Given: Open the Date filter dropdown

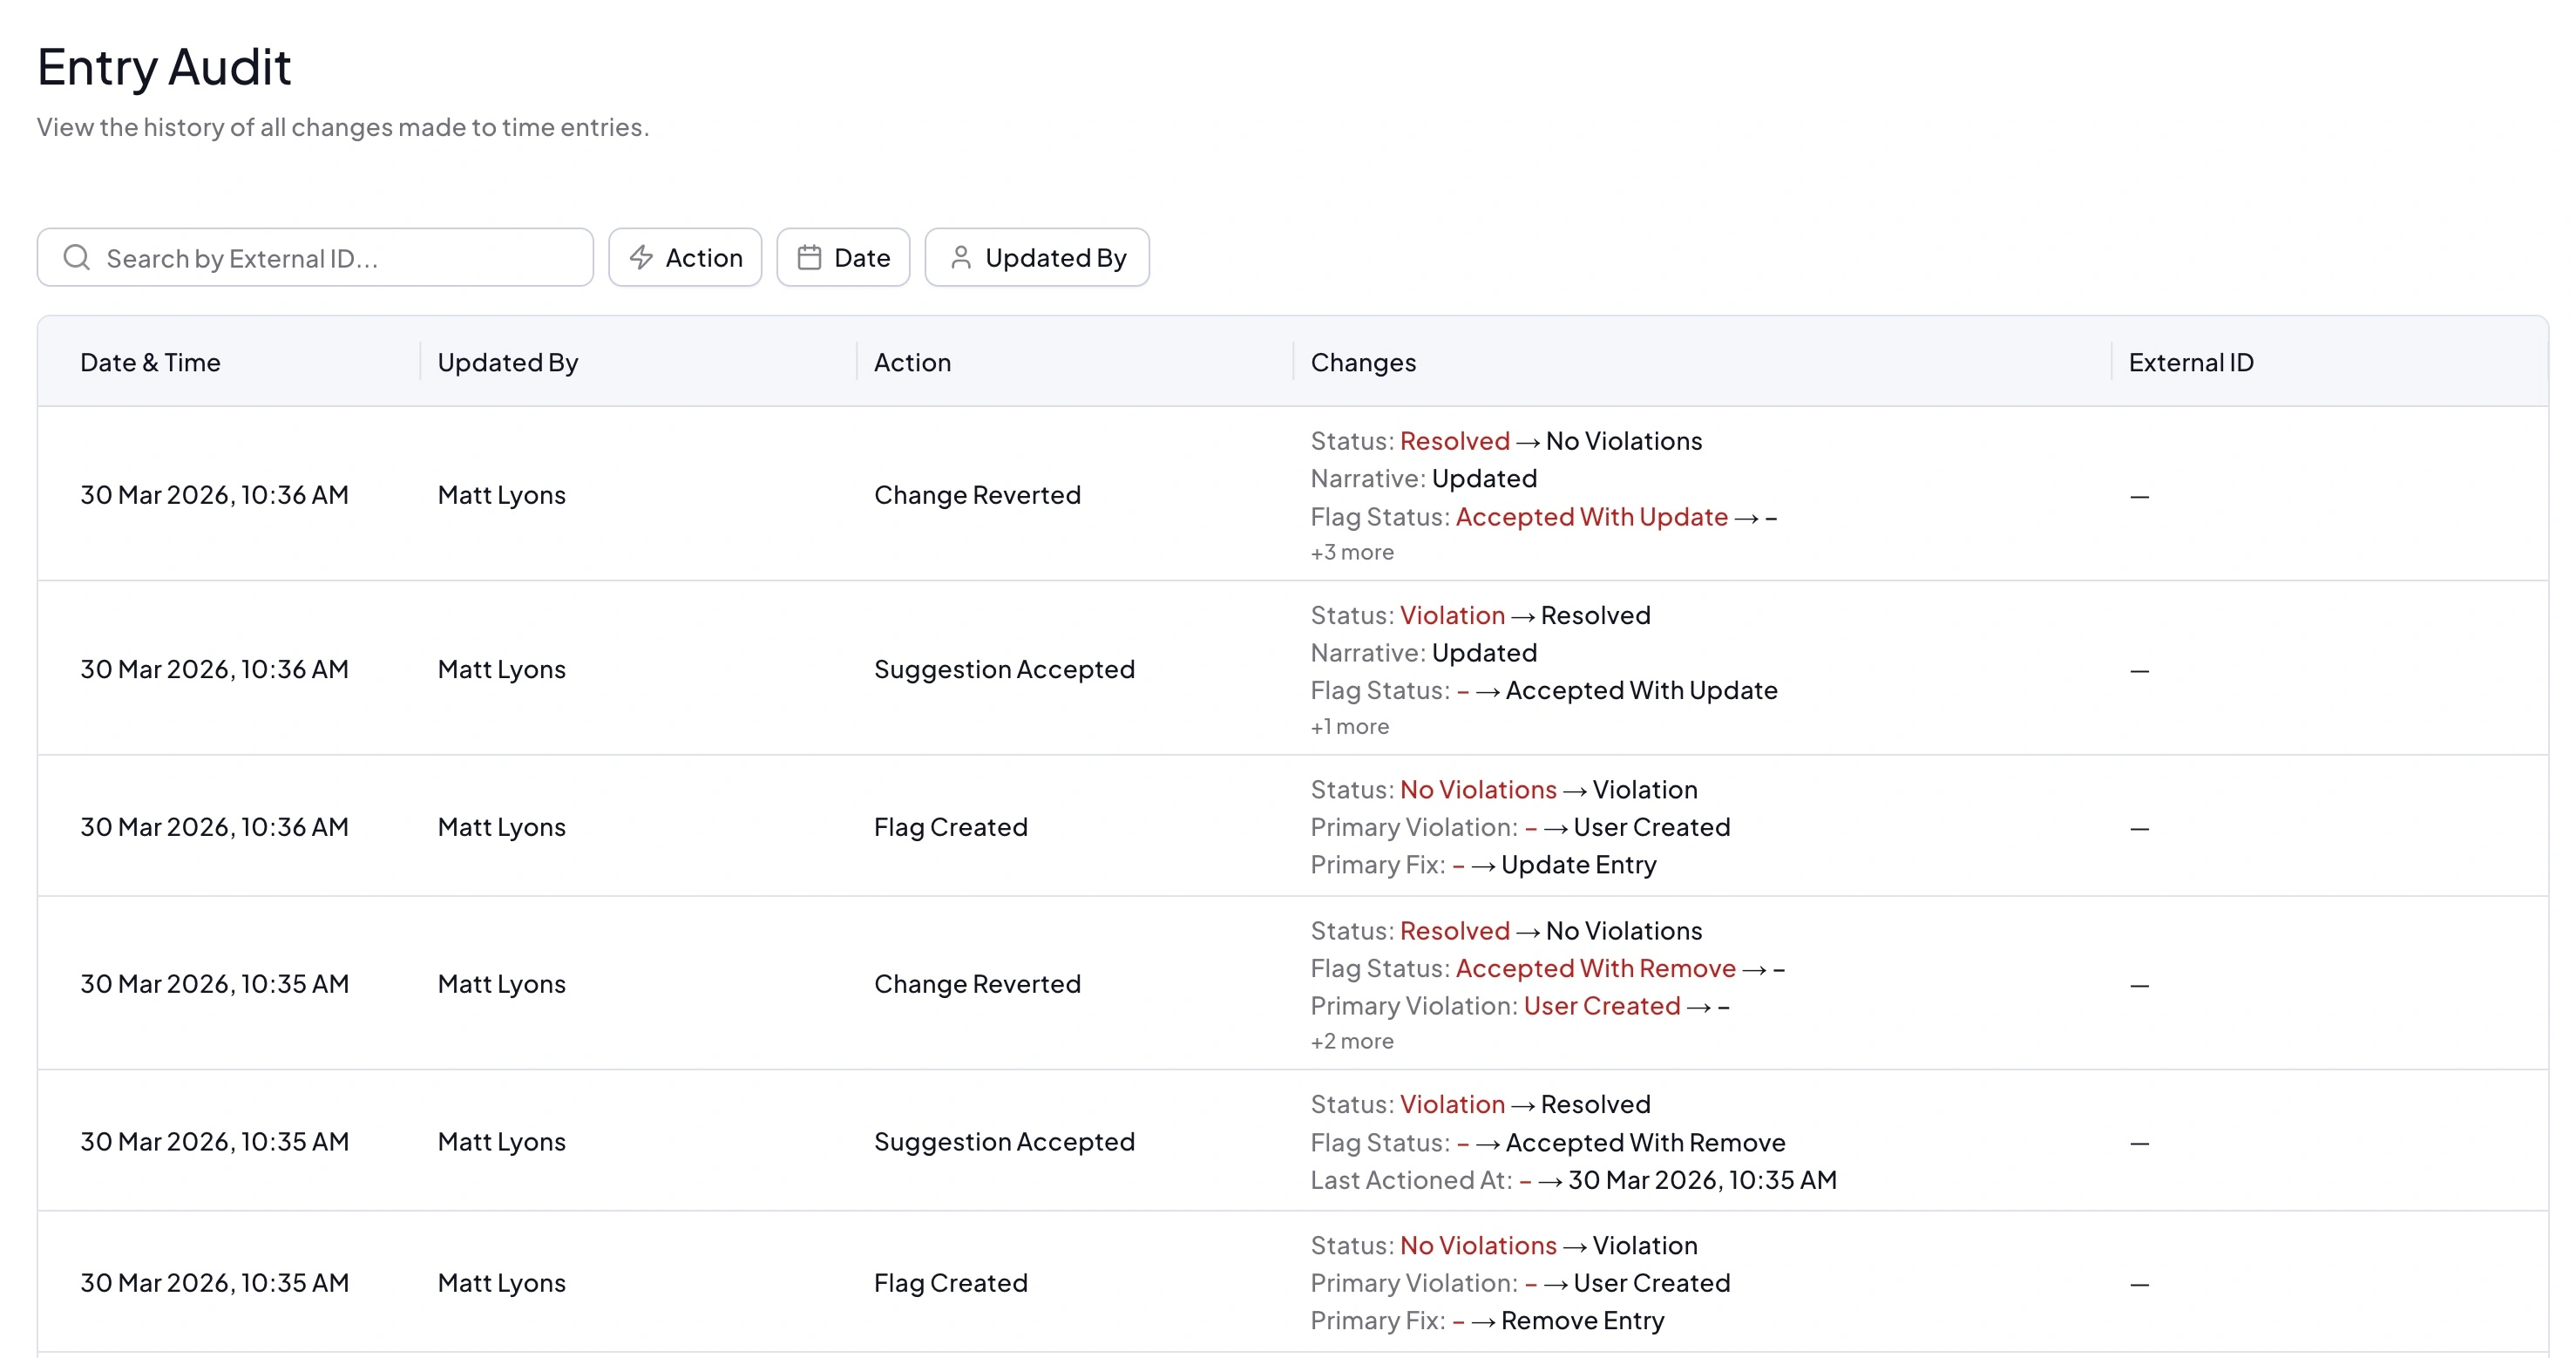Looking at the screenshot, I should [x=843, y=257].
